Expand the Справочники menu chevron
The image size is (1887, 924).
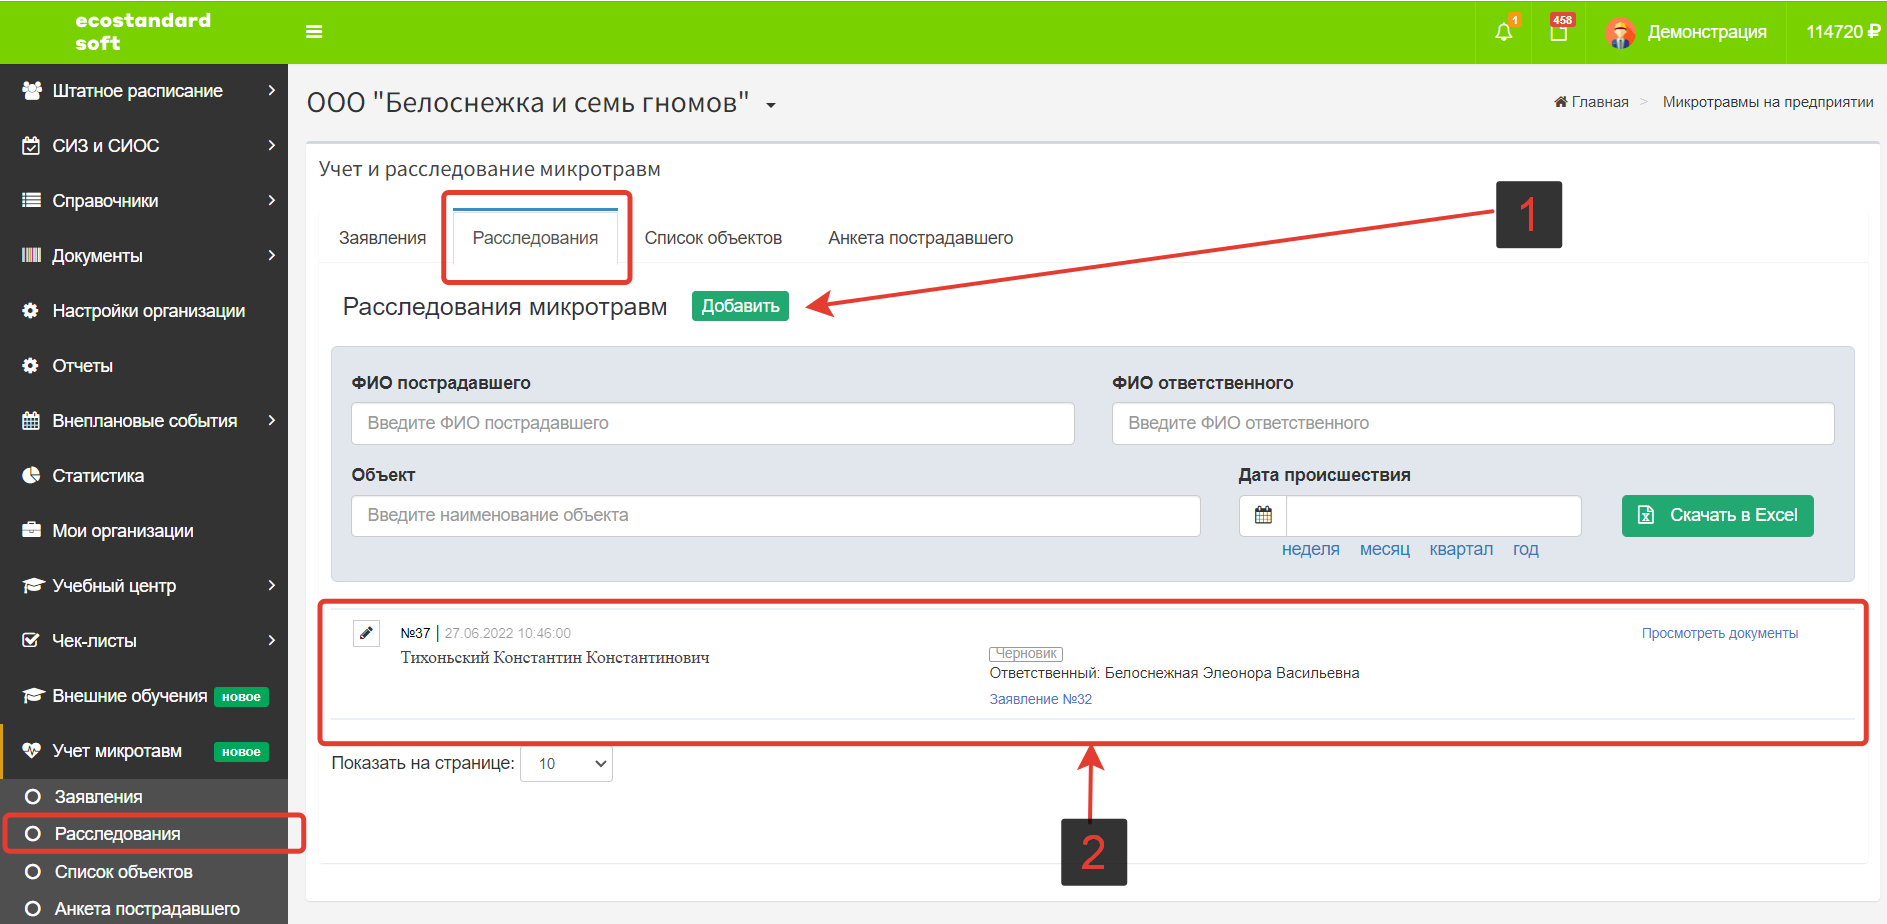tap(271, 201)
